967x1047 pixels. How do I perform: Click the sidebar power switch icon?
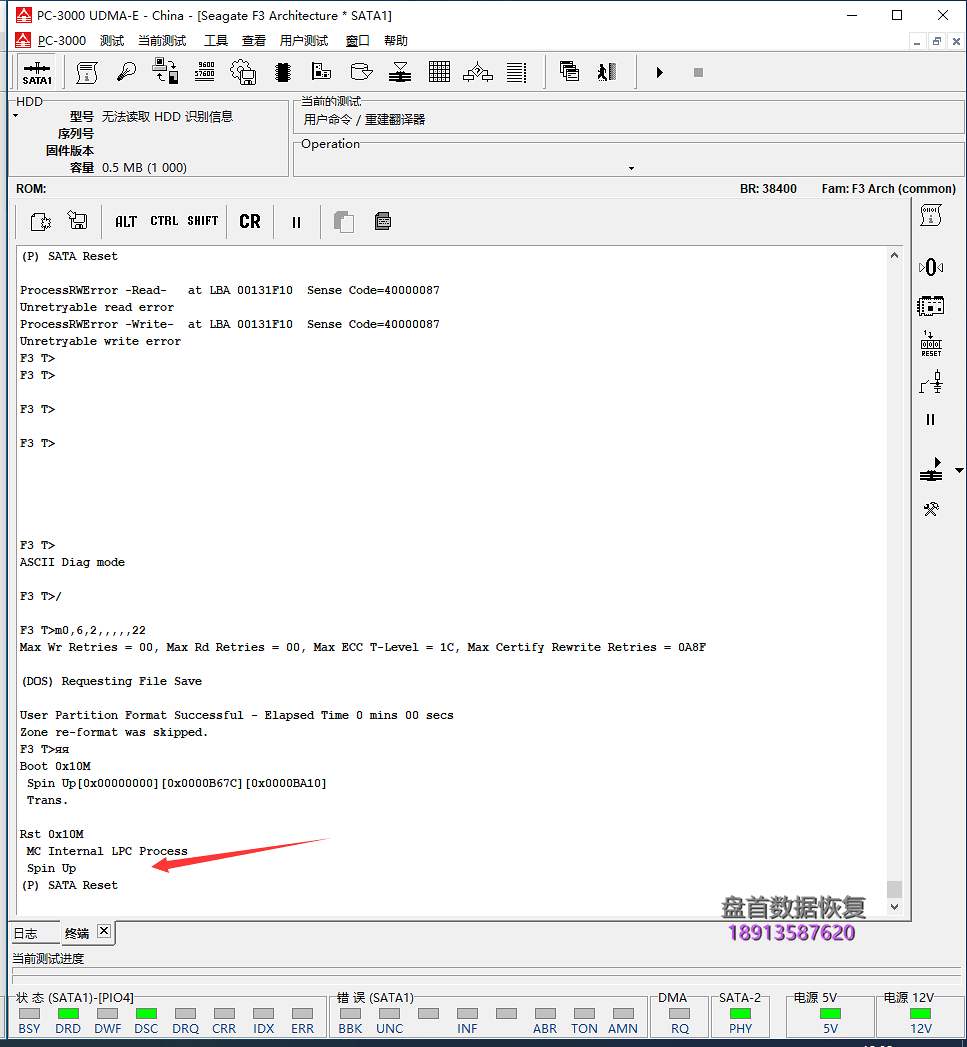[932, 383]
